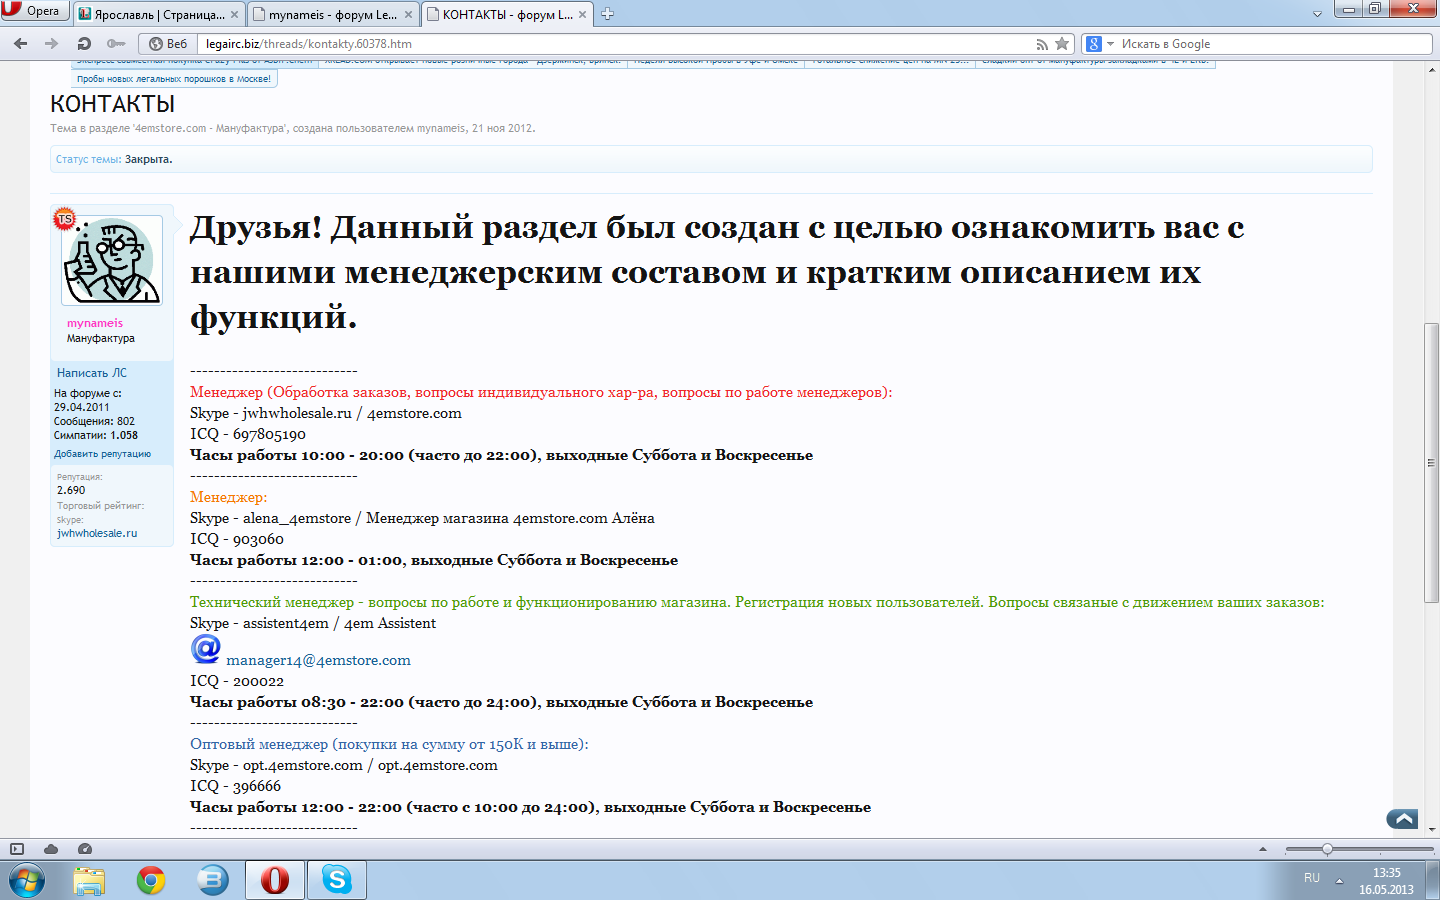Click the ICQ - 697805190 line
Image resolution: width=1440 pixels, height=900 pixels.
click(x=248, y=434)
